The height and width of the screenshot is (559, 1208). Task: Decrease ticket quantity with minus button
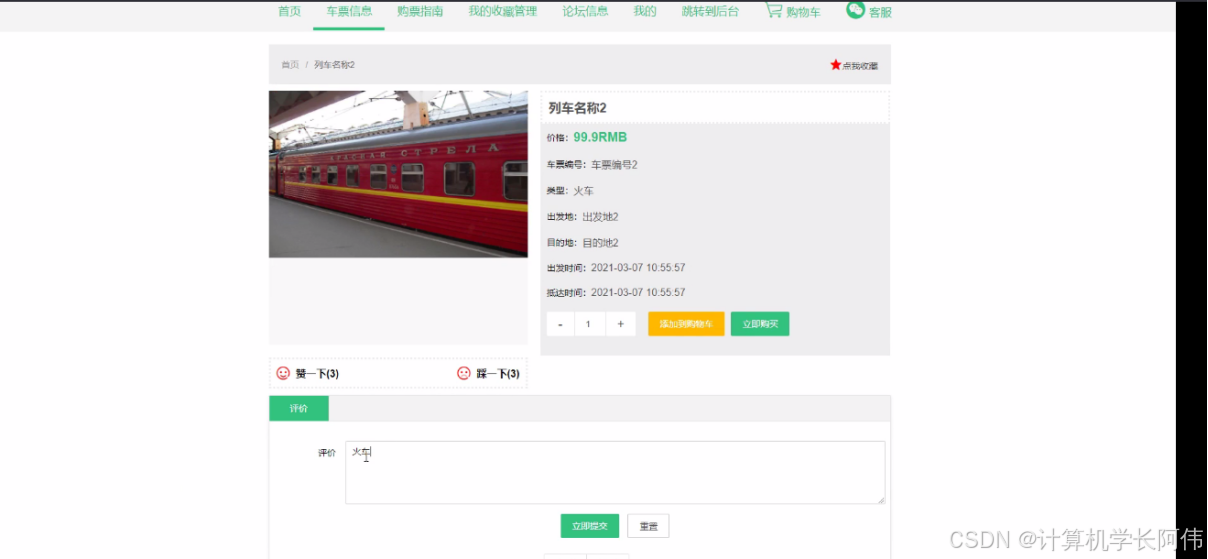[560, 324]
